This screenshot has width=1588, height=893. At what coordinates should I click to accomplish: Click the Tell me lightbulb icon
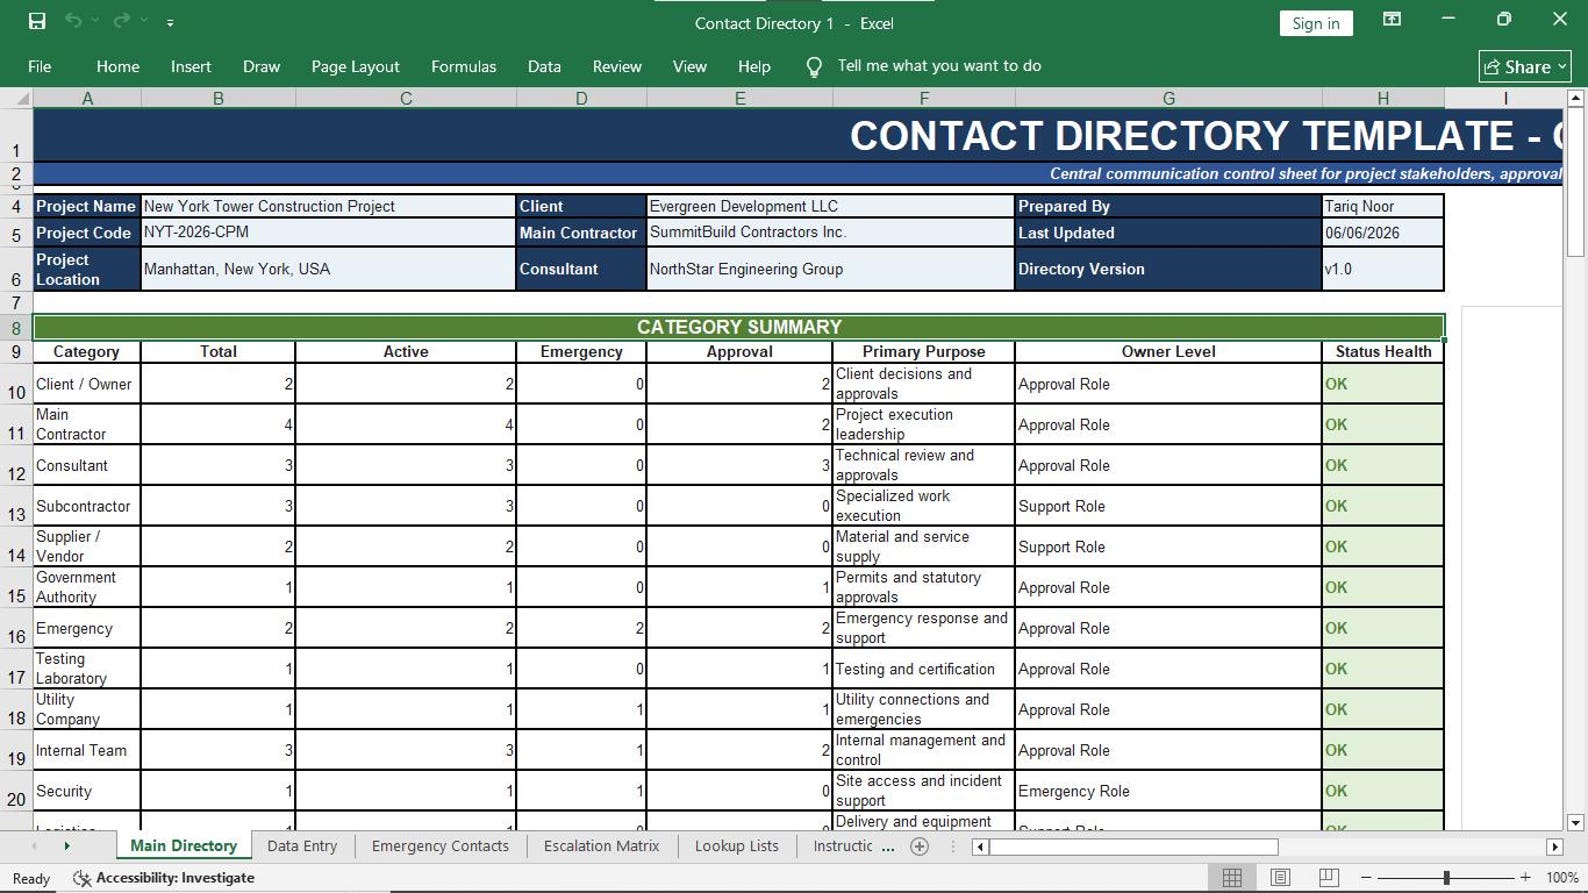(x=814, y=66)
